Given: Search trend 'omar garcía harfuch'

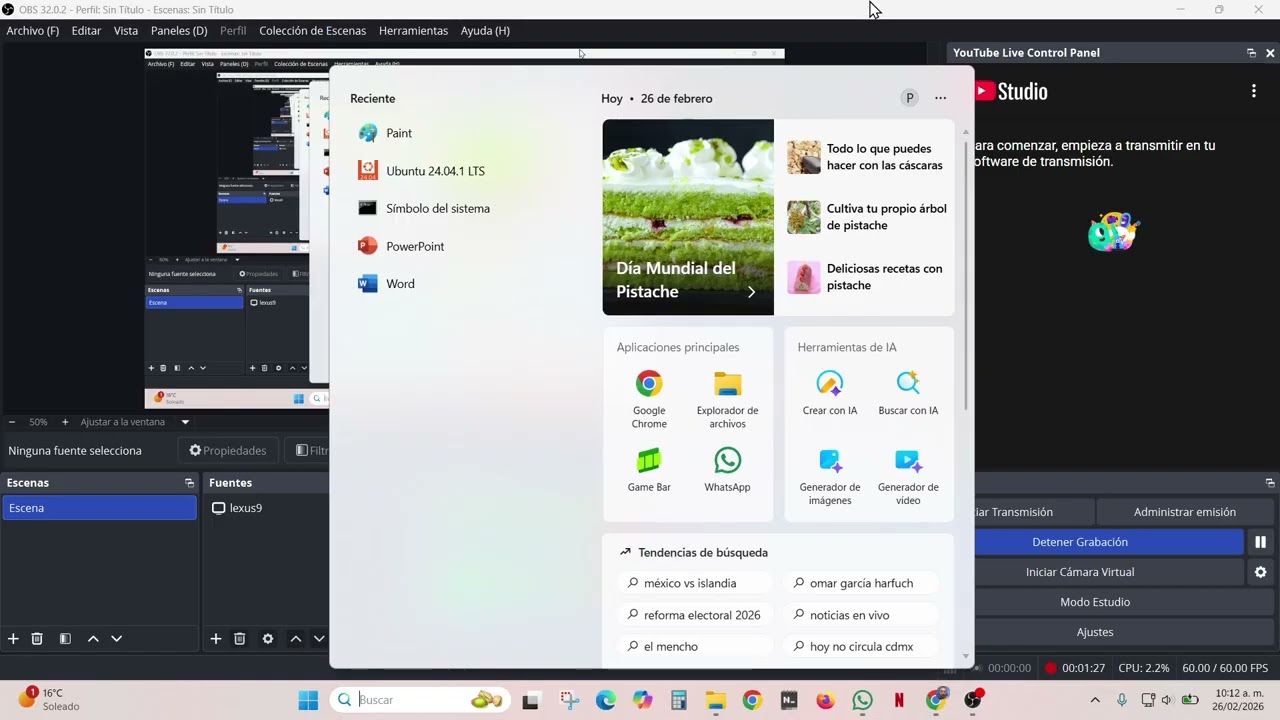Looking at the screenshot, I should (x=861, y=583).
